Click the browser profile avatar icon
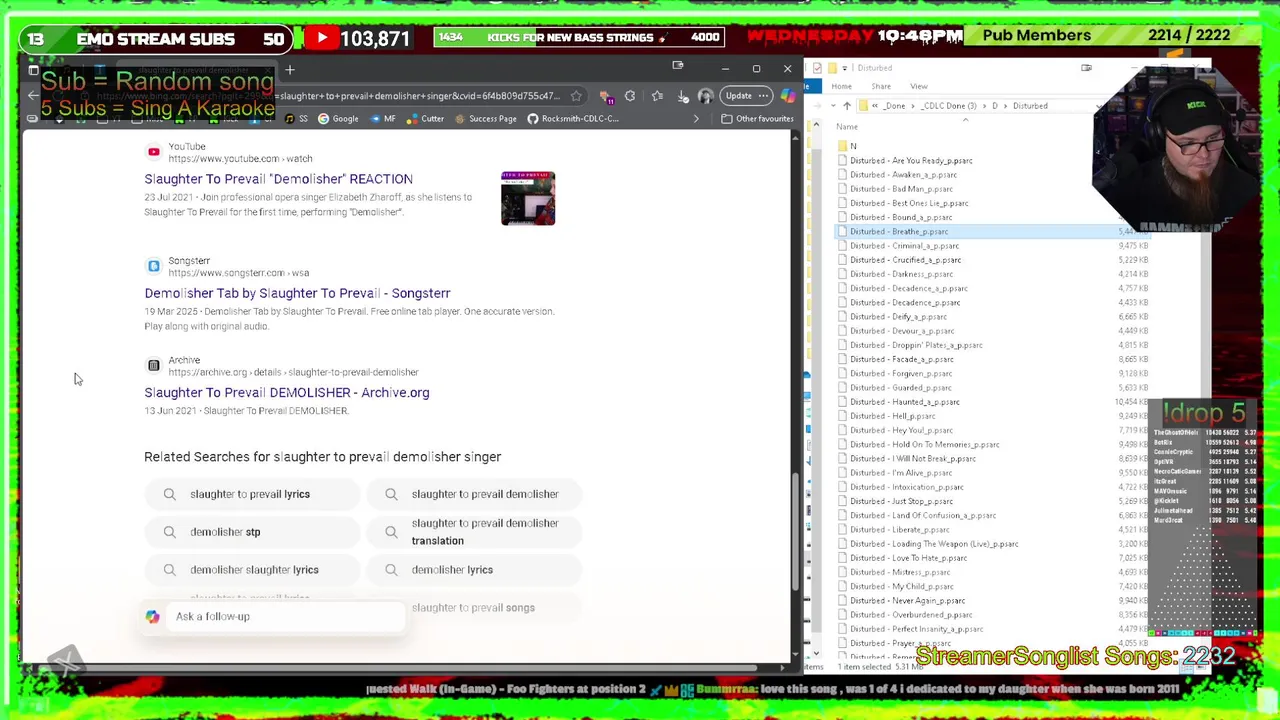The height and width of the screenshot is (720, 1280). pos(705,96)
